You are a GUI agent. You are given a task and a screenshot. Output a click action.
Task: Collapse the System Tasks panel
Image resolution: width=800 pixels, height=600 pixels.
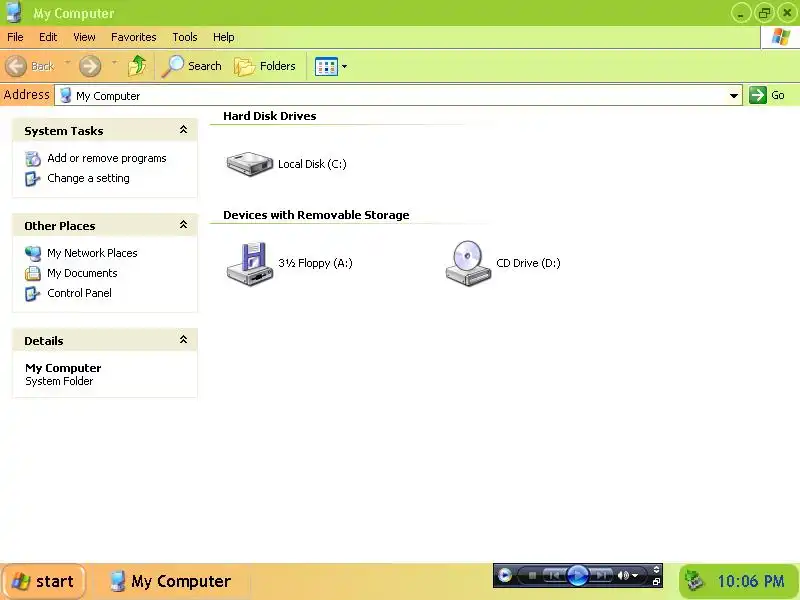coord(183,130)
